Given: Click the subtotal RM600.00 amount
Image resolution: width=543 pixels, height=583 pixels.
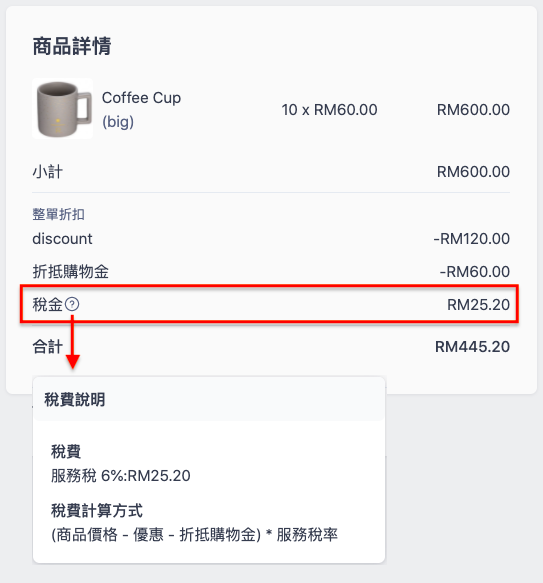Looking at the screenshot, I should click(x=473, y=172).
